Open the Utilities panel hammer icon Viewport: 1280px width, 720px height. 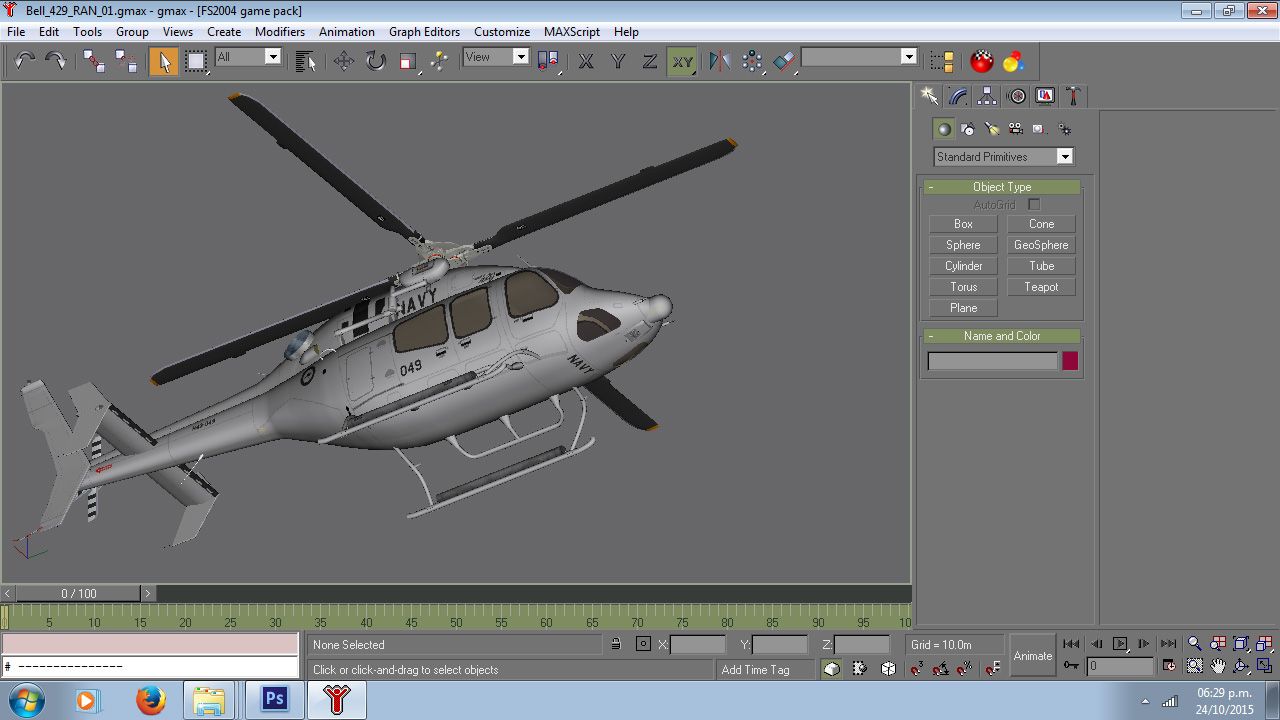(x=1073, y=95)
